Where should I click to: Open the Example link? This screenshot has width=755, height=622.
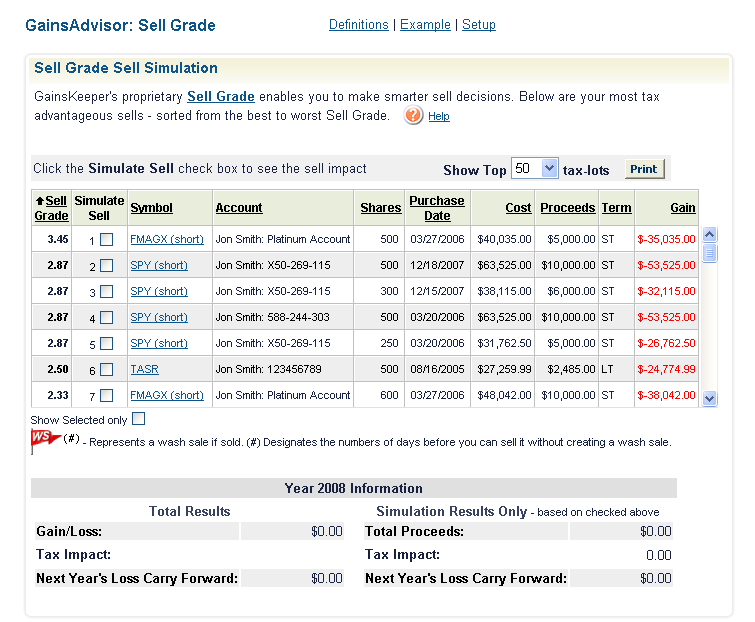(x=425, y=25)
